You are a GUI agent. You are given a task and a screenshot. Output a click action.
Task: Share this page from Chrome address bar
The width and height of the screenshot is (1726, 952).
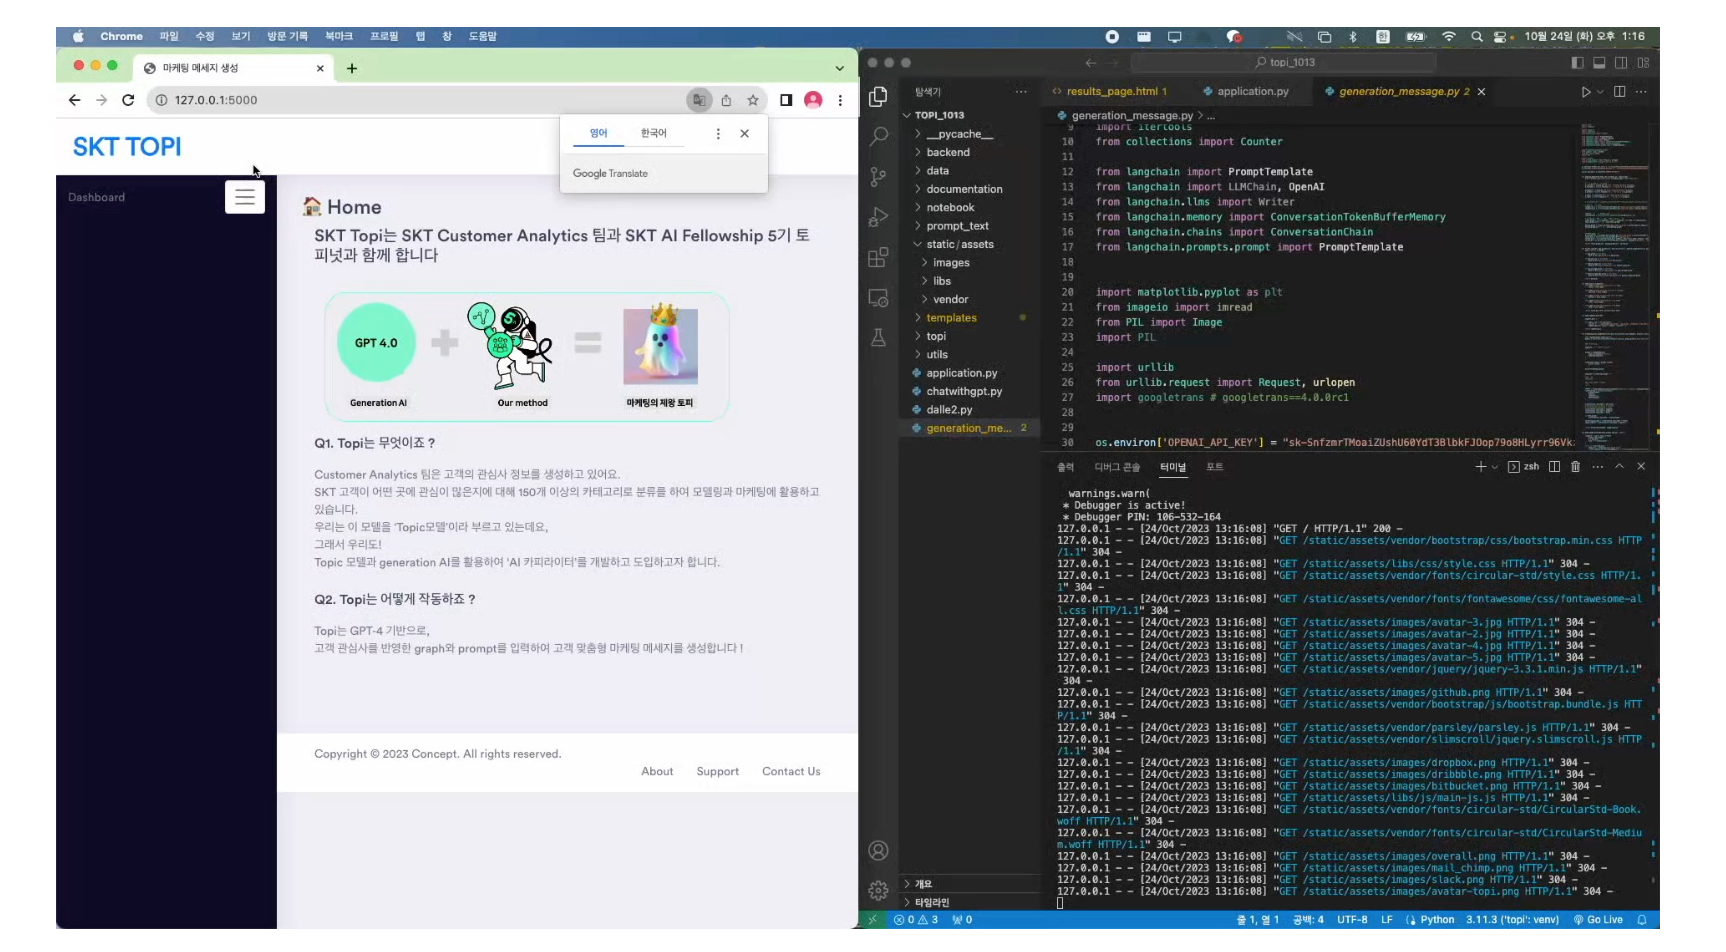click(x=726, y=100)
